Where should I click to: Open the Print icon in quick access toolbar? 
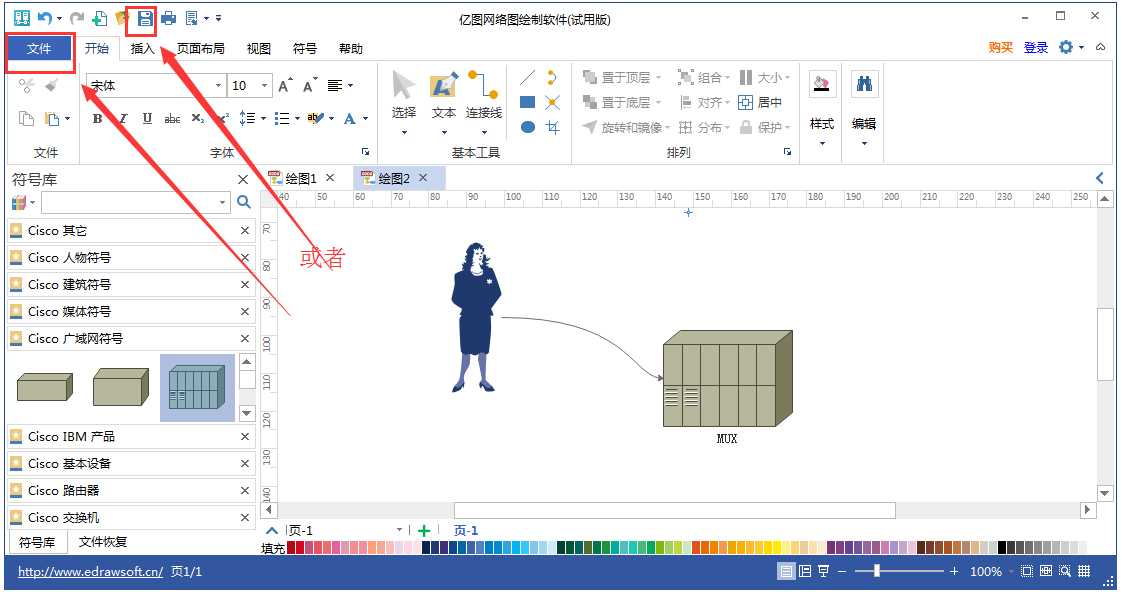[168, 18]
